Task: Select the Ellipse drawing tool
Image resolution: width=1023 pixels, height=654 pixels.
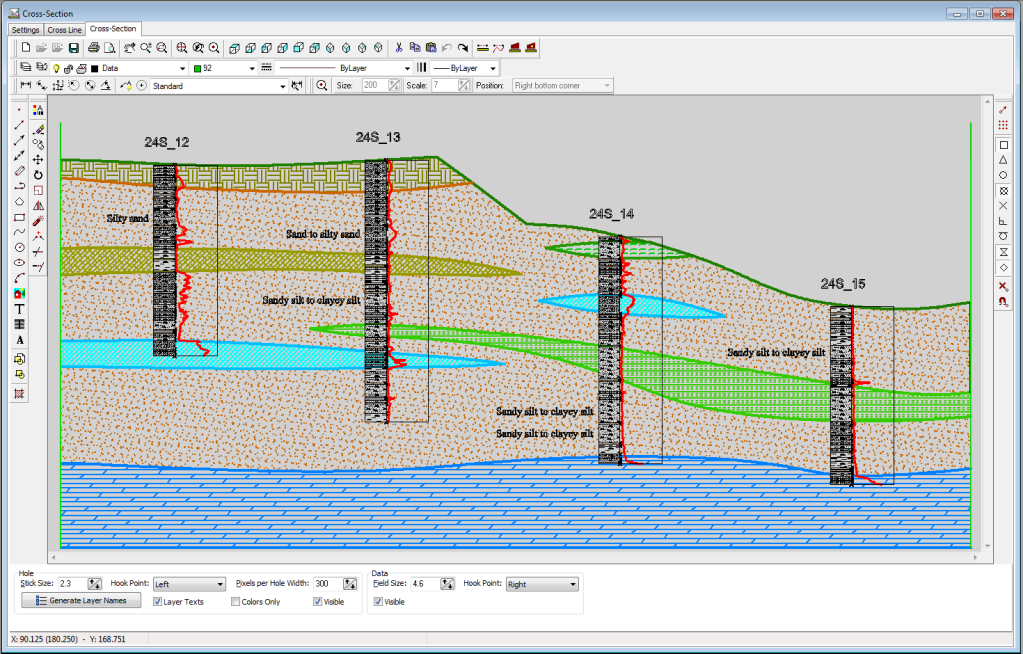Action: coord(20,263)
